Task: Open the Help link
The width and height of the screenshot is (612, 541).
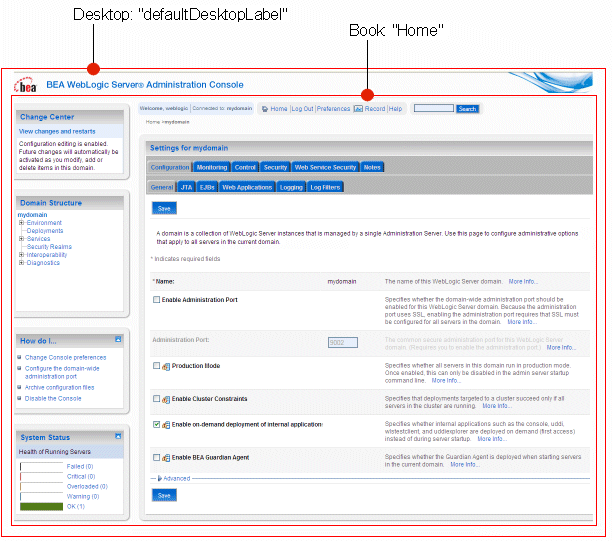Action: [395, 109]
